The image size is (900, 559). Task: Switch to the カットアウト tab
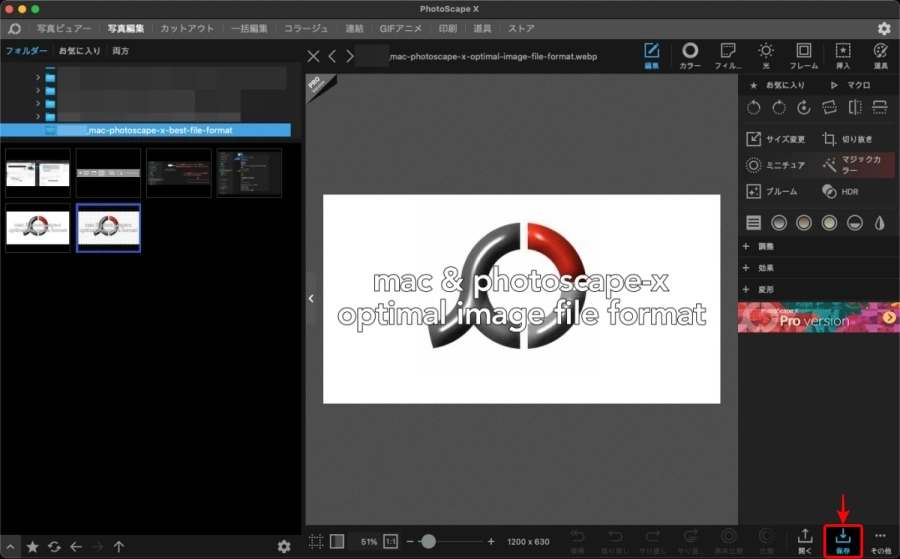click(187, 28)
